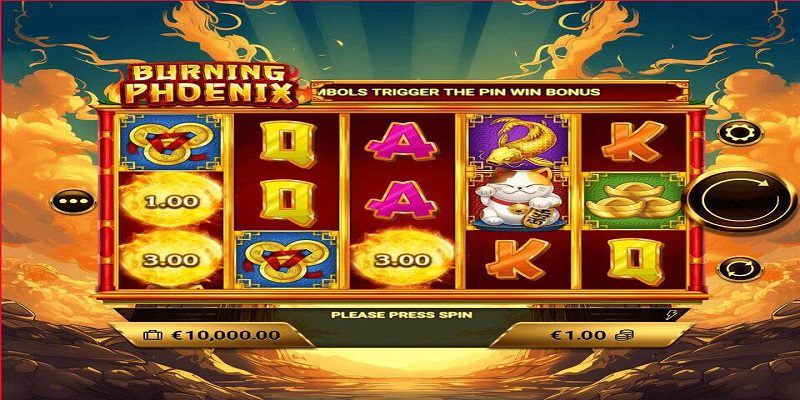Click the Please Press Spin message bar

(x=402, y=315)
